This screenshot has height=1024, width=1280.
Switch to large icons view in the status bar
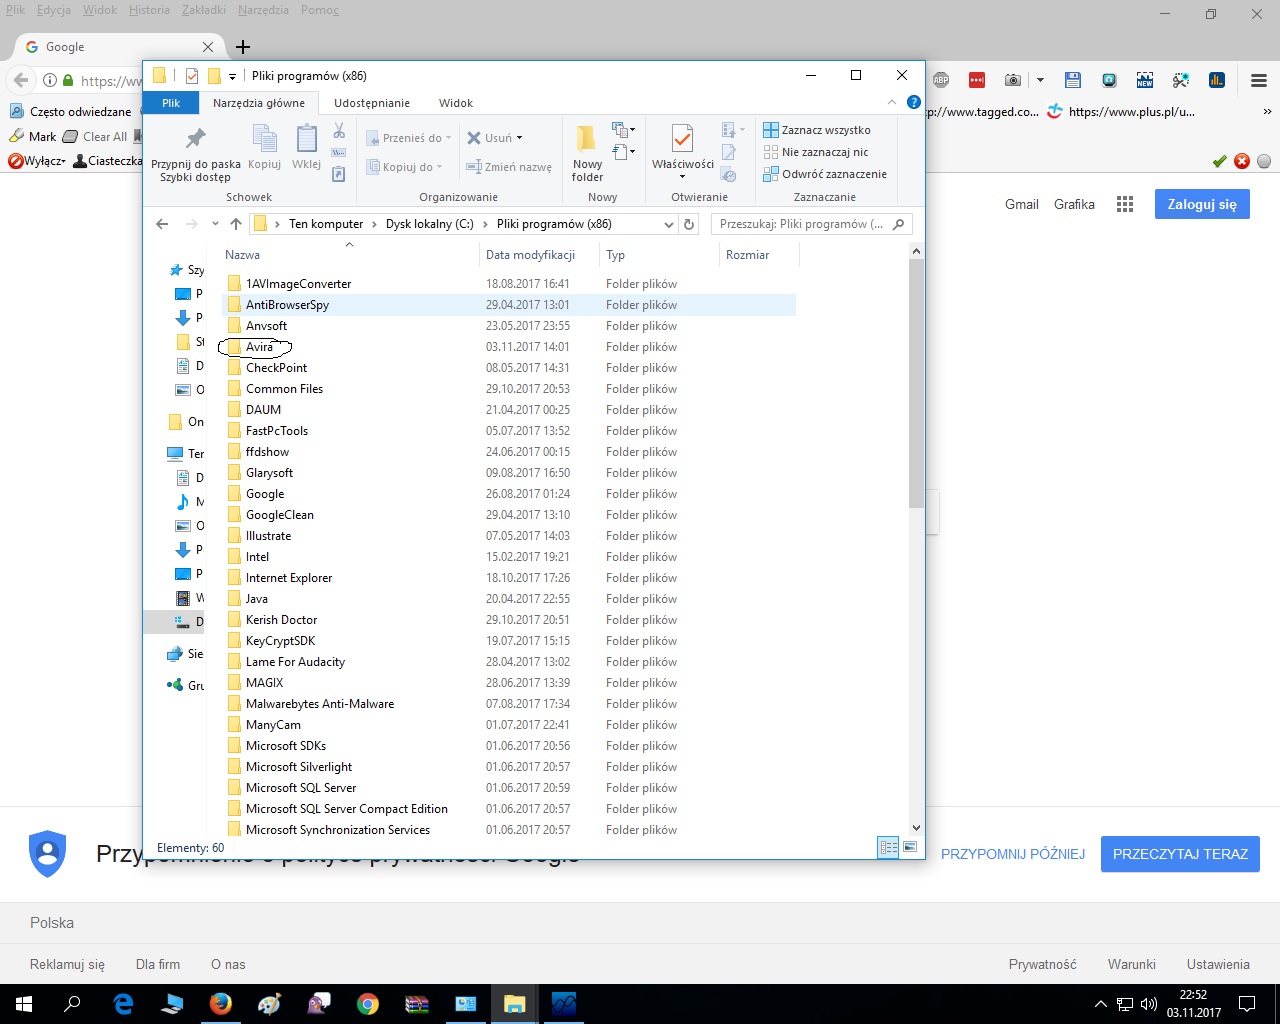(910, 847)
